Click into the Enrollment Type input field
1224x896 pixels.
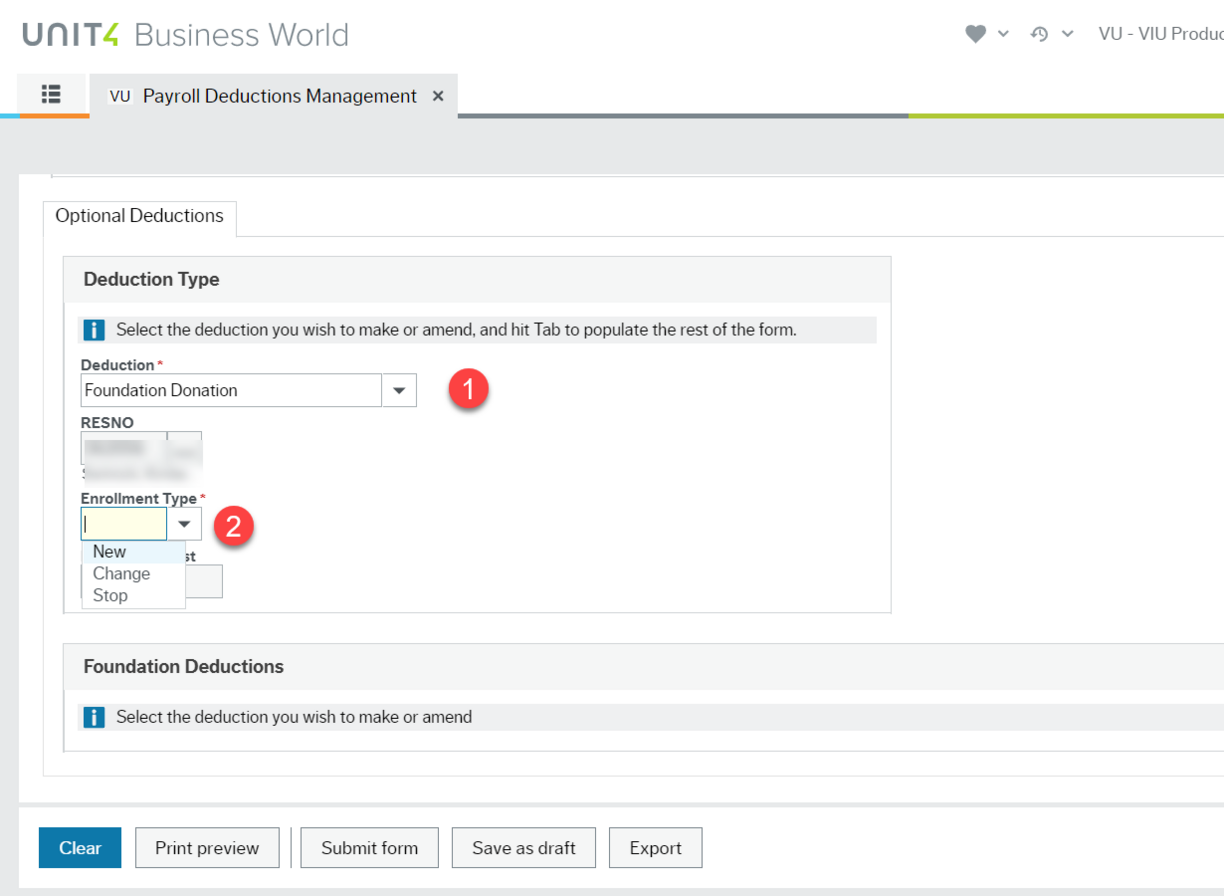(124, 524)
